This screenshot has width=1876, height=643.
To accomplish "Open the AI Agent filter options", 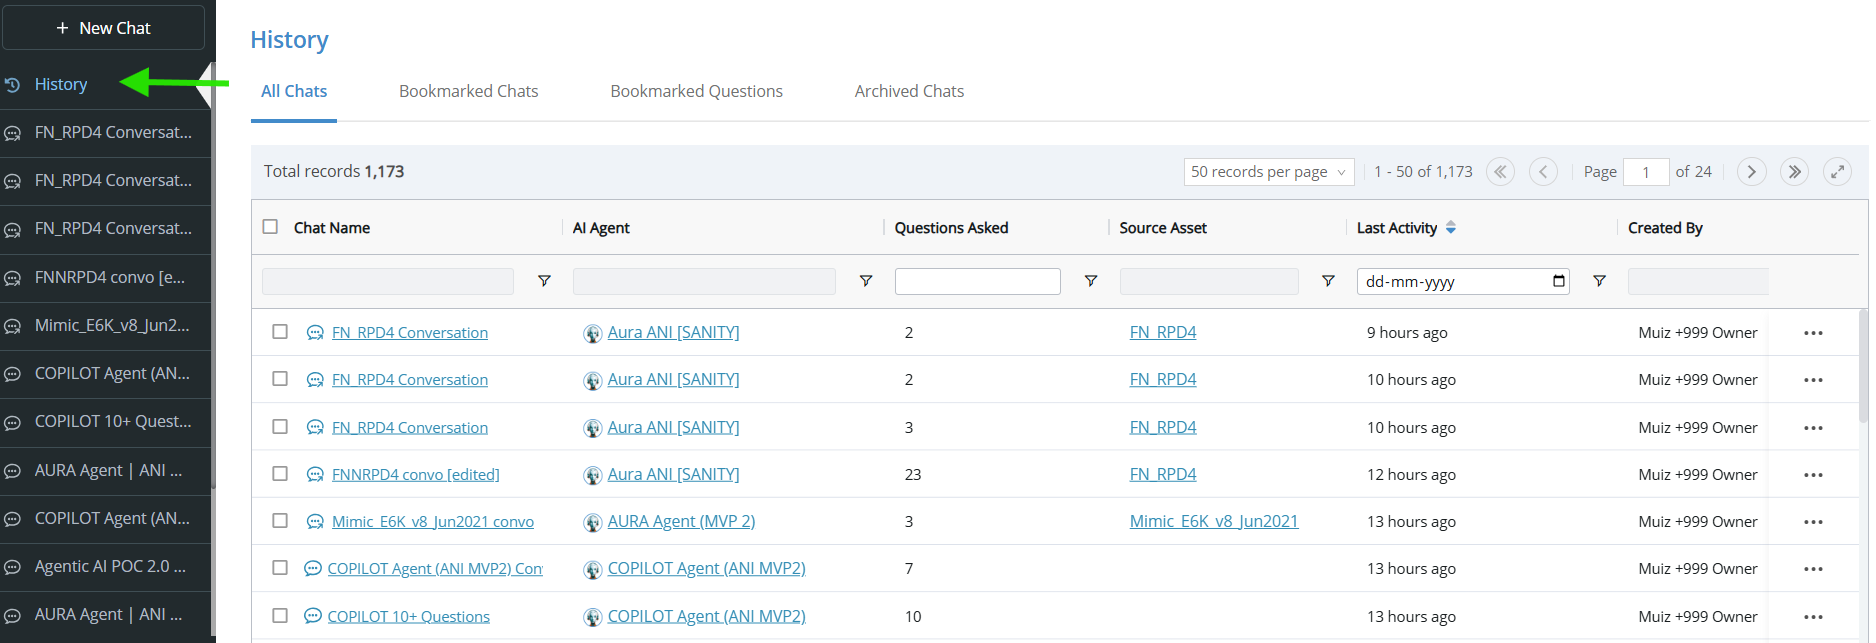I will 866,282.
